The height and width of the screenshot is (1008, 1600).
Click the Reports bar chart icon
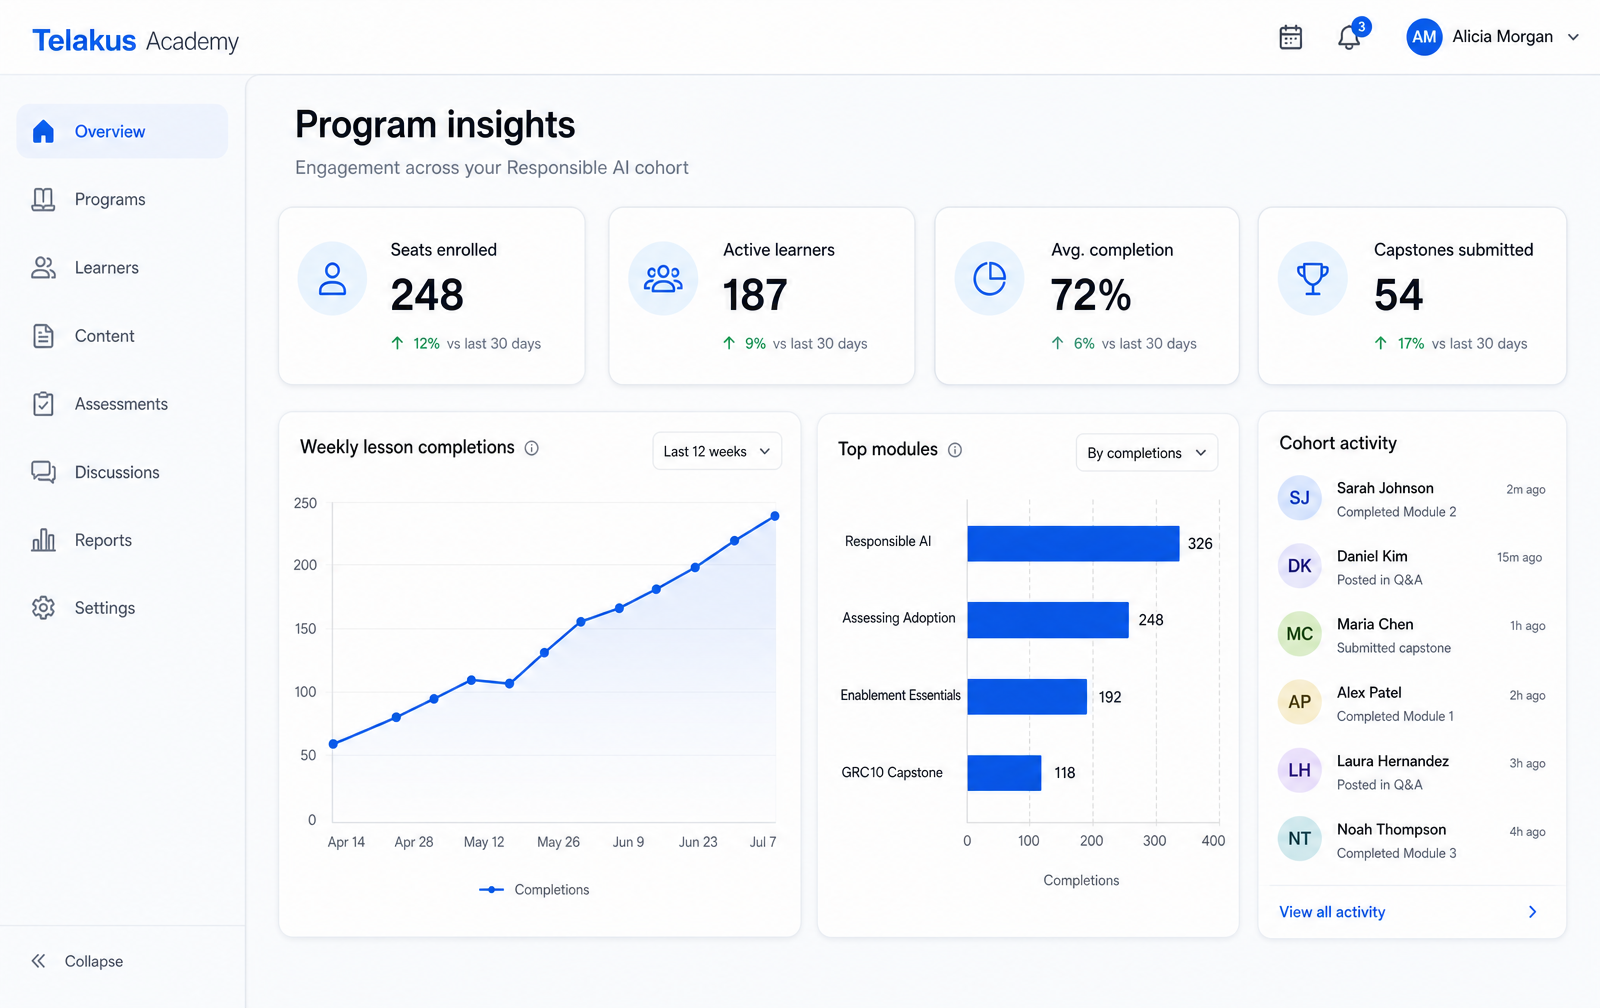43,540
